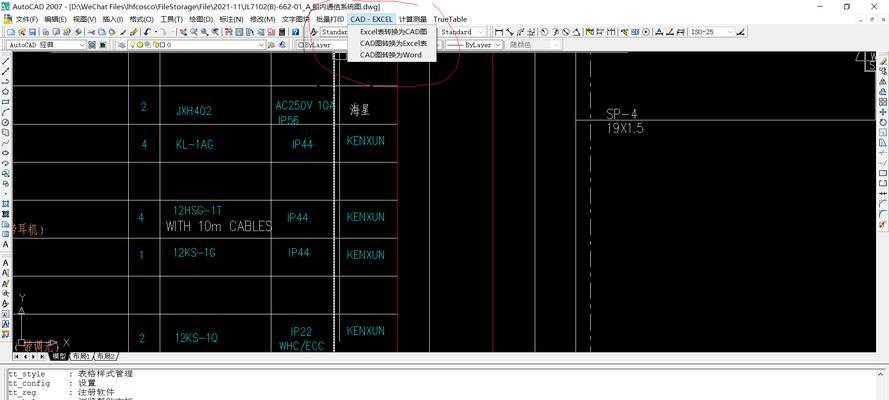Click the tt_config command line entry
The width and height of the screenshot is (889, 400).
coord(28,384)
